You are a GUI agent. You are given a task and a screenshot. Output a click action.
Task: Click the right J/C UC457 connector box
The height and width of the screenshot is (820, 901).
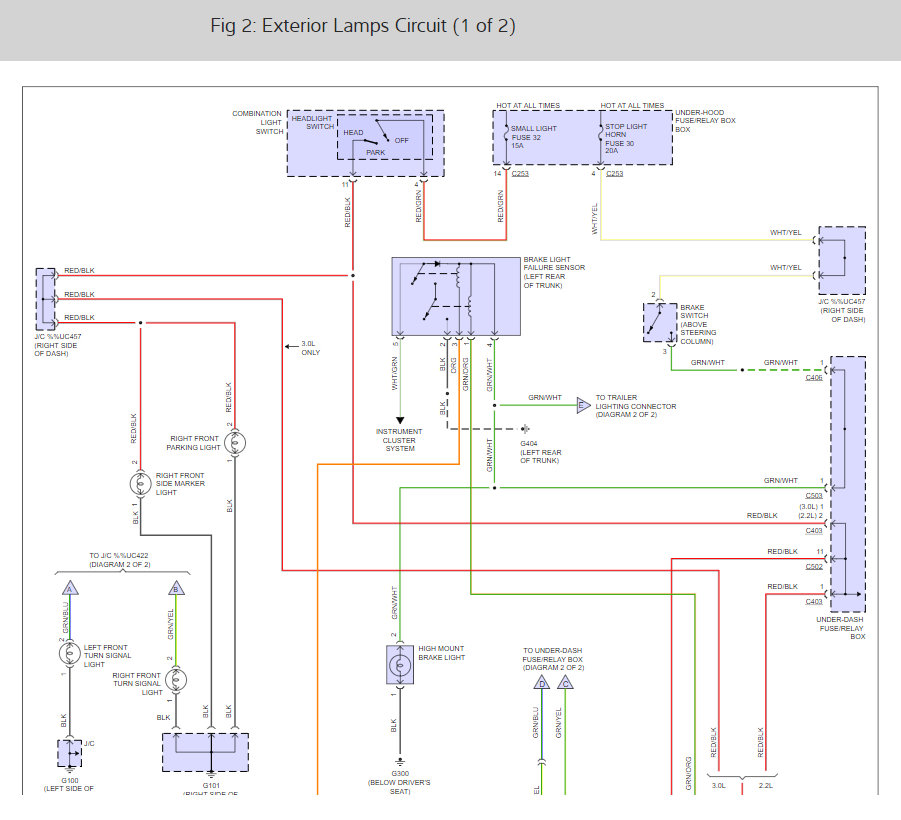click(842, 261)
